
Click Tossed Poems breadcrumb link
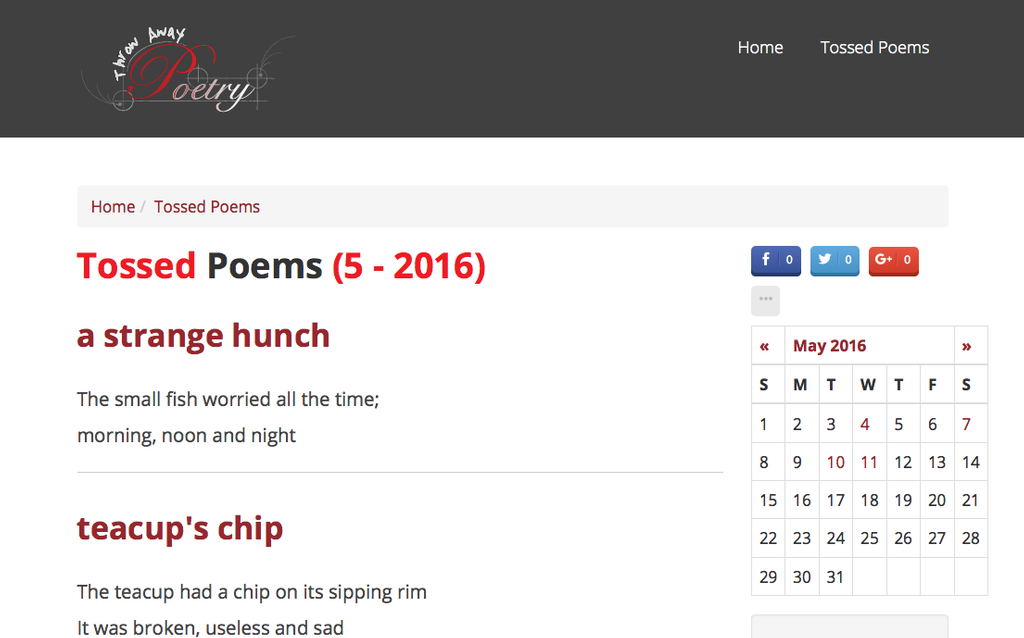pos(207,207)
